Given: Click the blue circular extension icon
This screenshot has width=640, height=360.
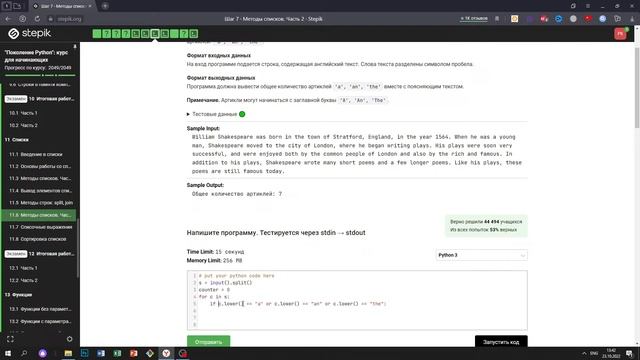Looking at the screenshot, I should [558, 19].
